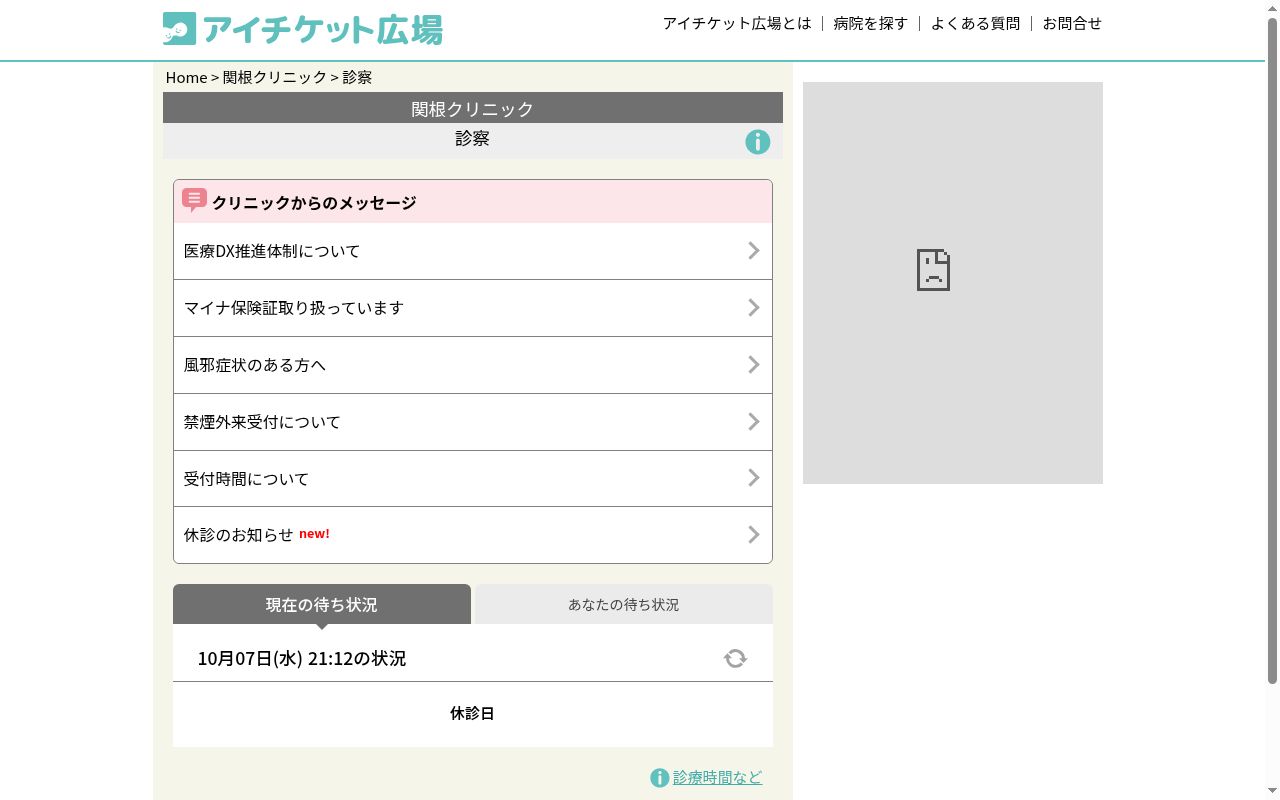This screenshot has width=1280, height=800.
Task: Click the broken image placeholder icon
Action: [x=933, y=270]
